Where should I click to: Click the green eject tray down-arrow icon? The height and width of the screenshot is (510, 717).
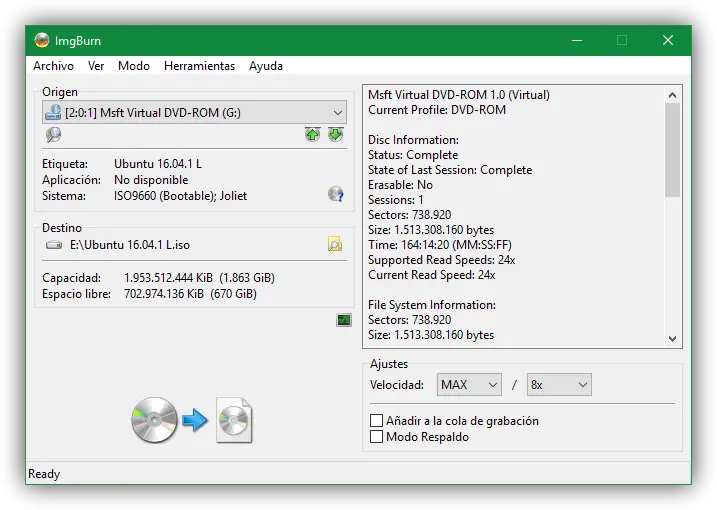pyautogui.click(x=336, y=134)
